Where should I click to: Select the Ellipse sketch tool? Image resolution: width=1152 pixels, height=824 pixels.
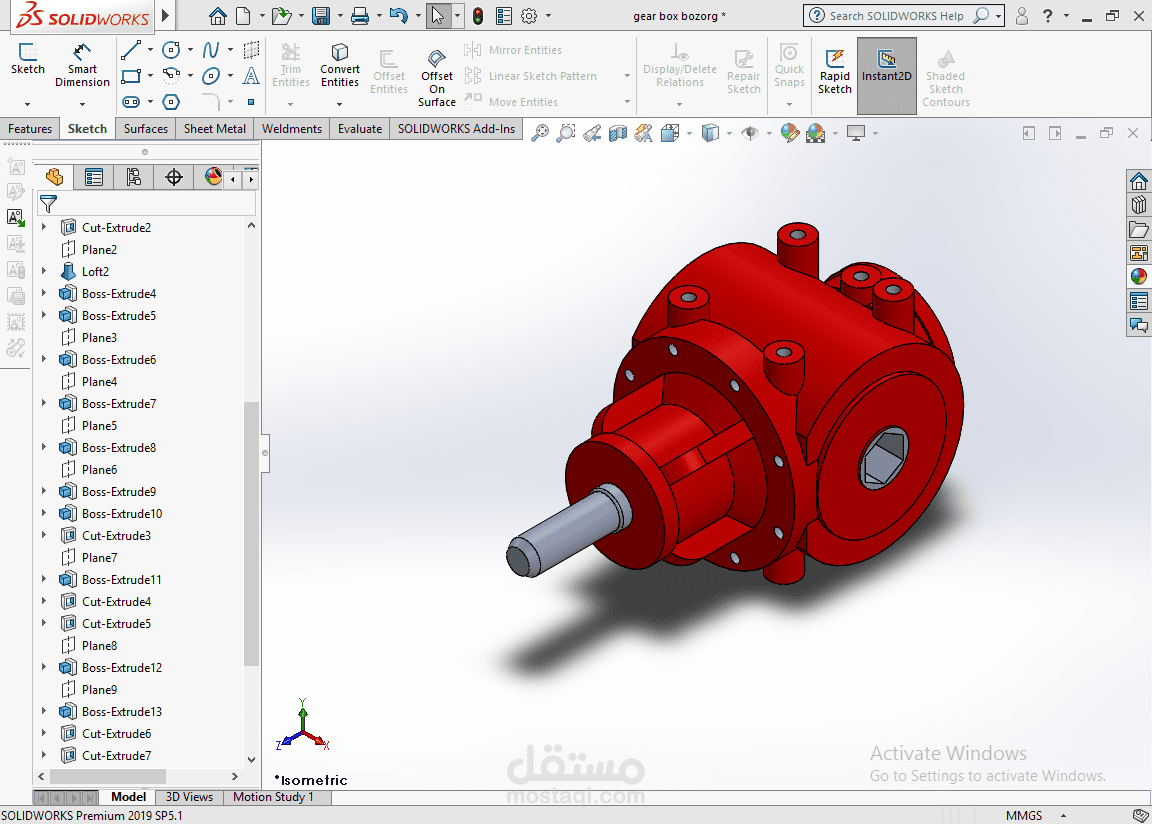point(211,76)
